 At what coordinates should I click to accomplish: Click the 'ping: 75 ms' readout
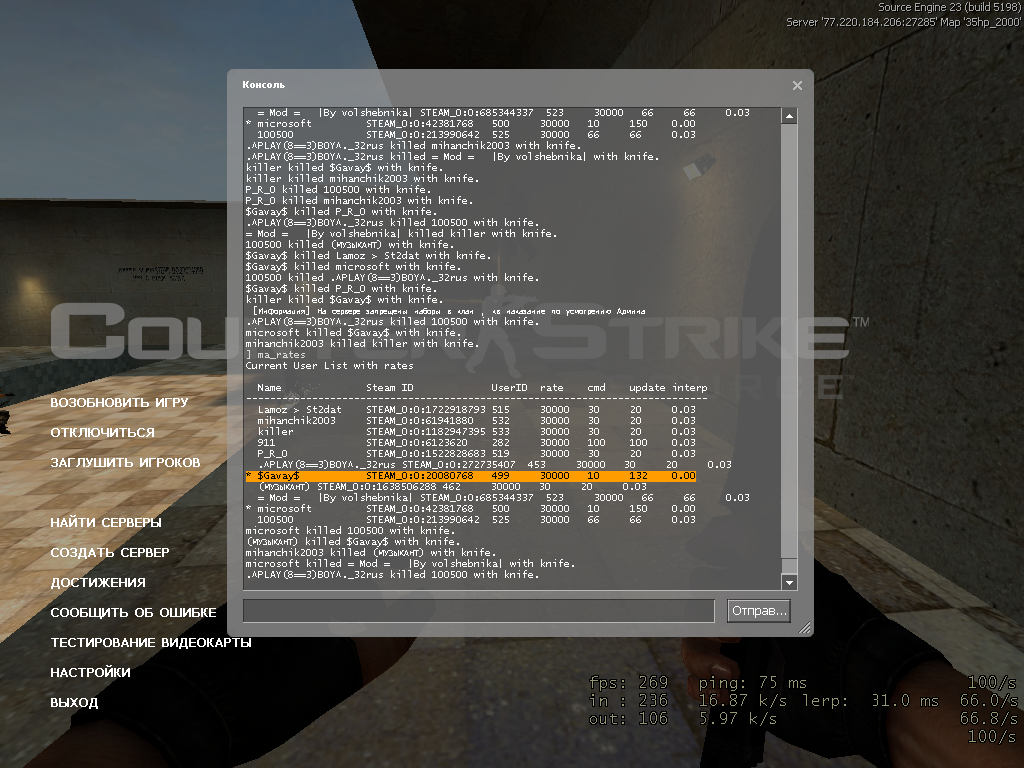752,683
